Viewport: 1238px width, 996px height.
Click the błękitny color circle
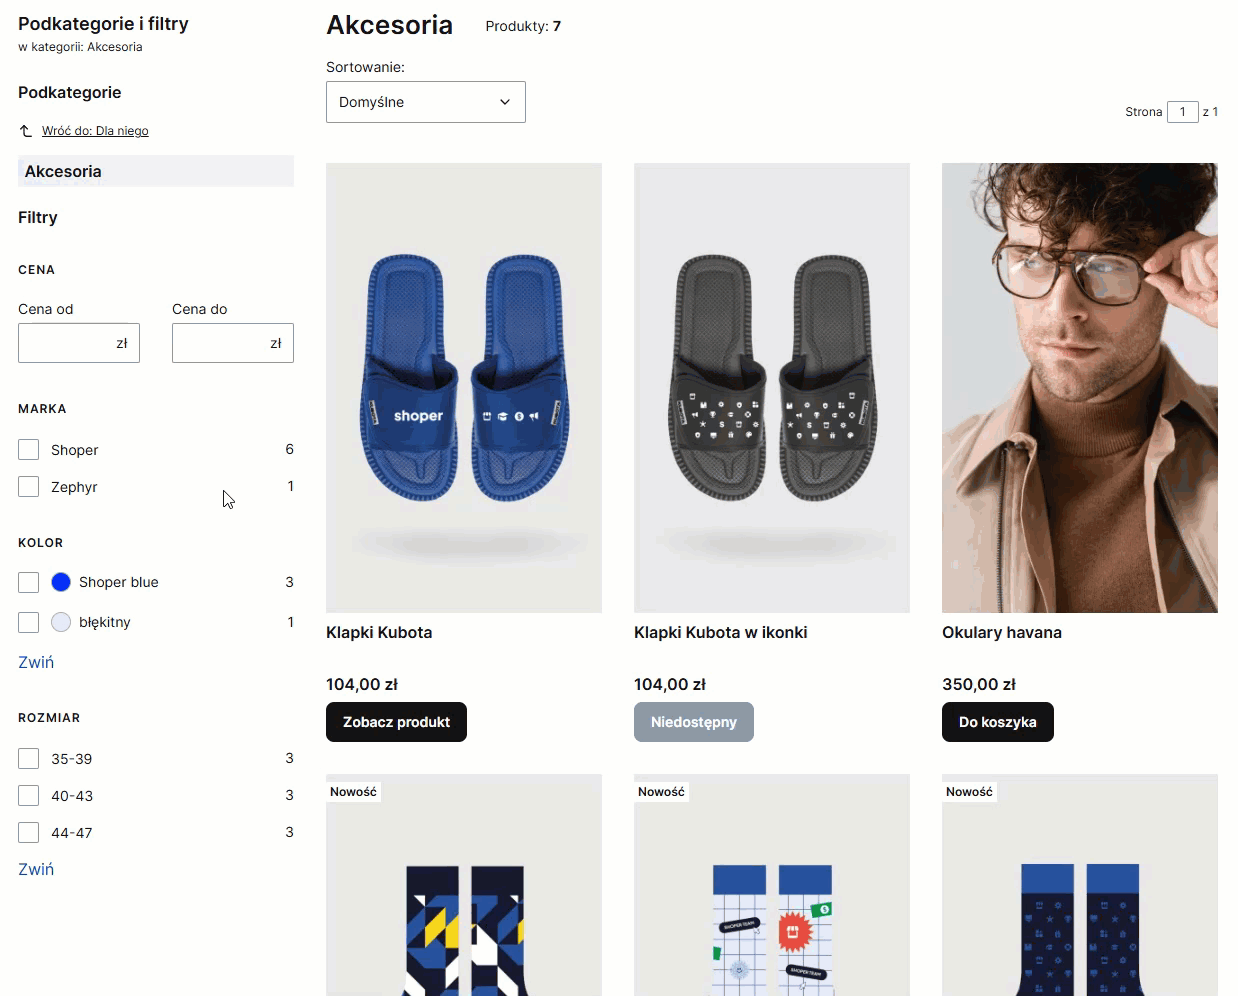coord(61,622)
